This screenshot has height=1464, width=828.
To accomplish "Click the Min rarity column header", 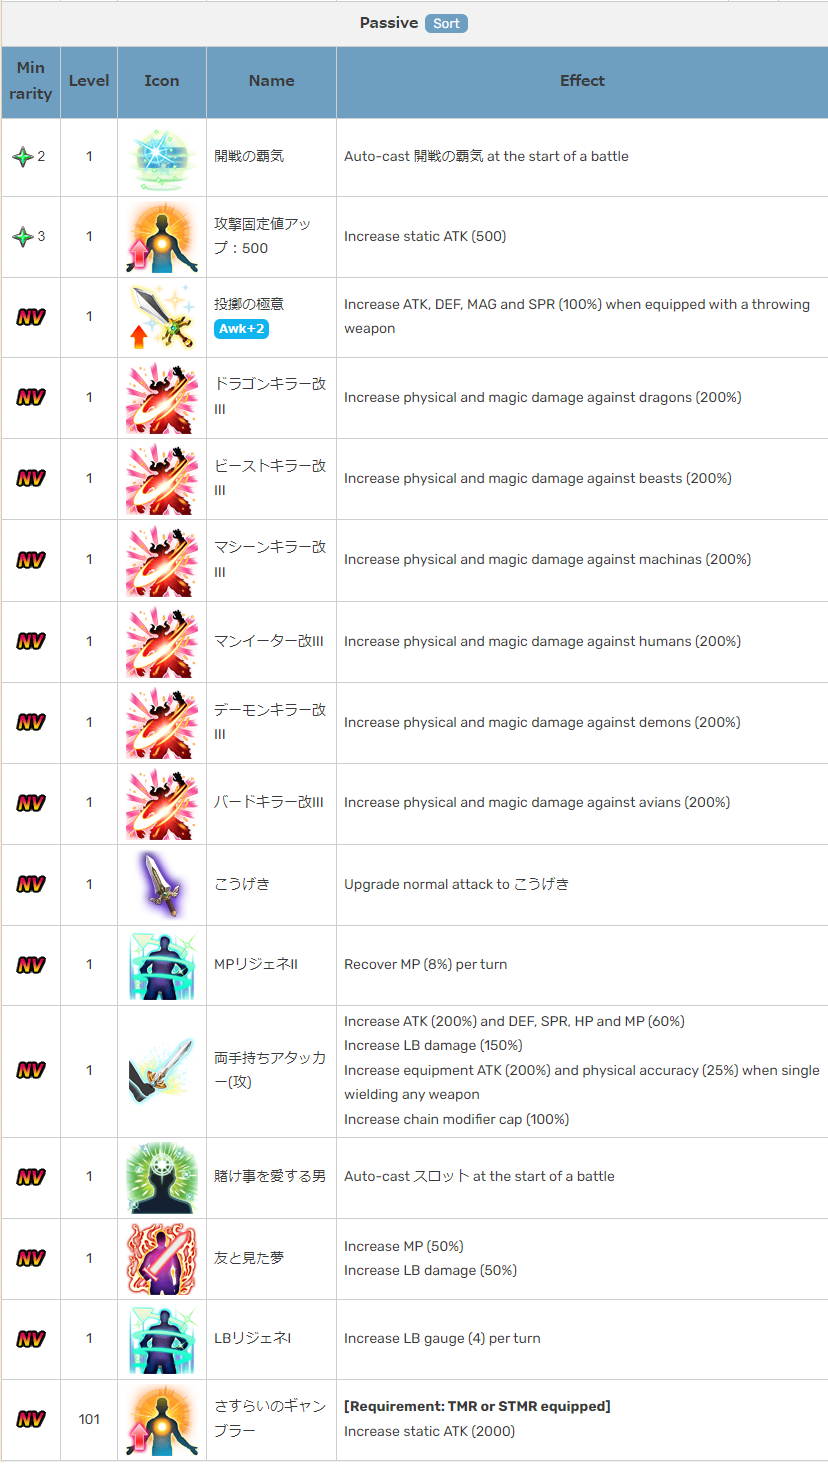I will 31,81.
